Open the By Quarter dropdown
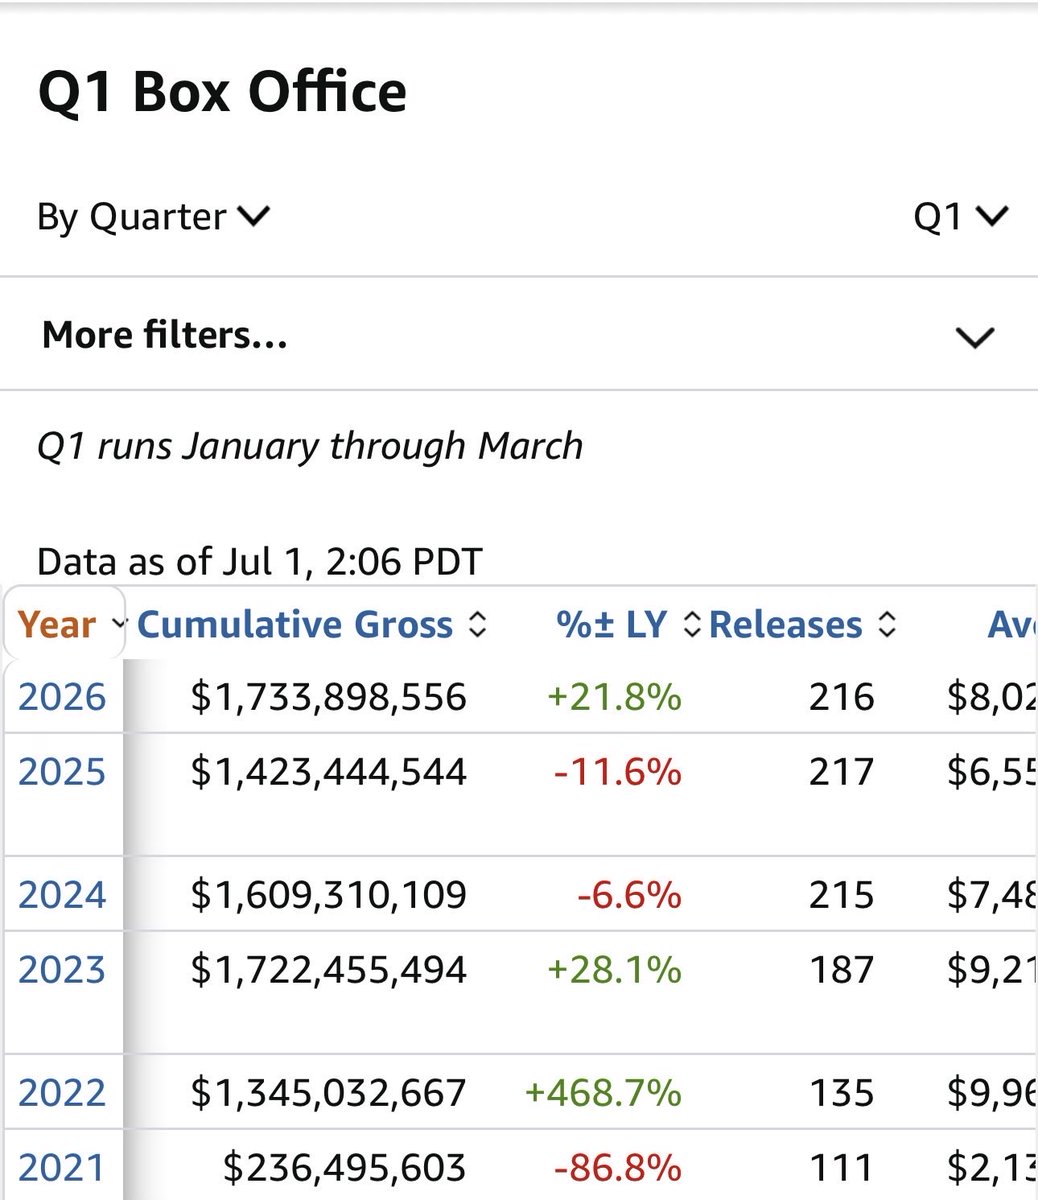 pyautogui.click(x=153, y=217)
